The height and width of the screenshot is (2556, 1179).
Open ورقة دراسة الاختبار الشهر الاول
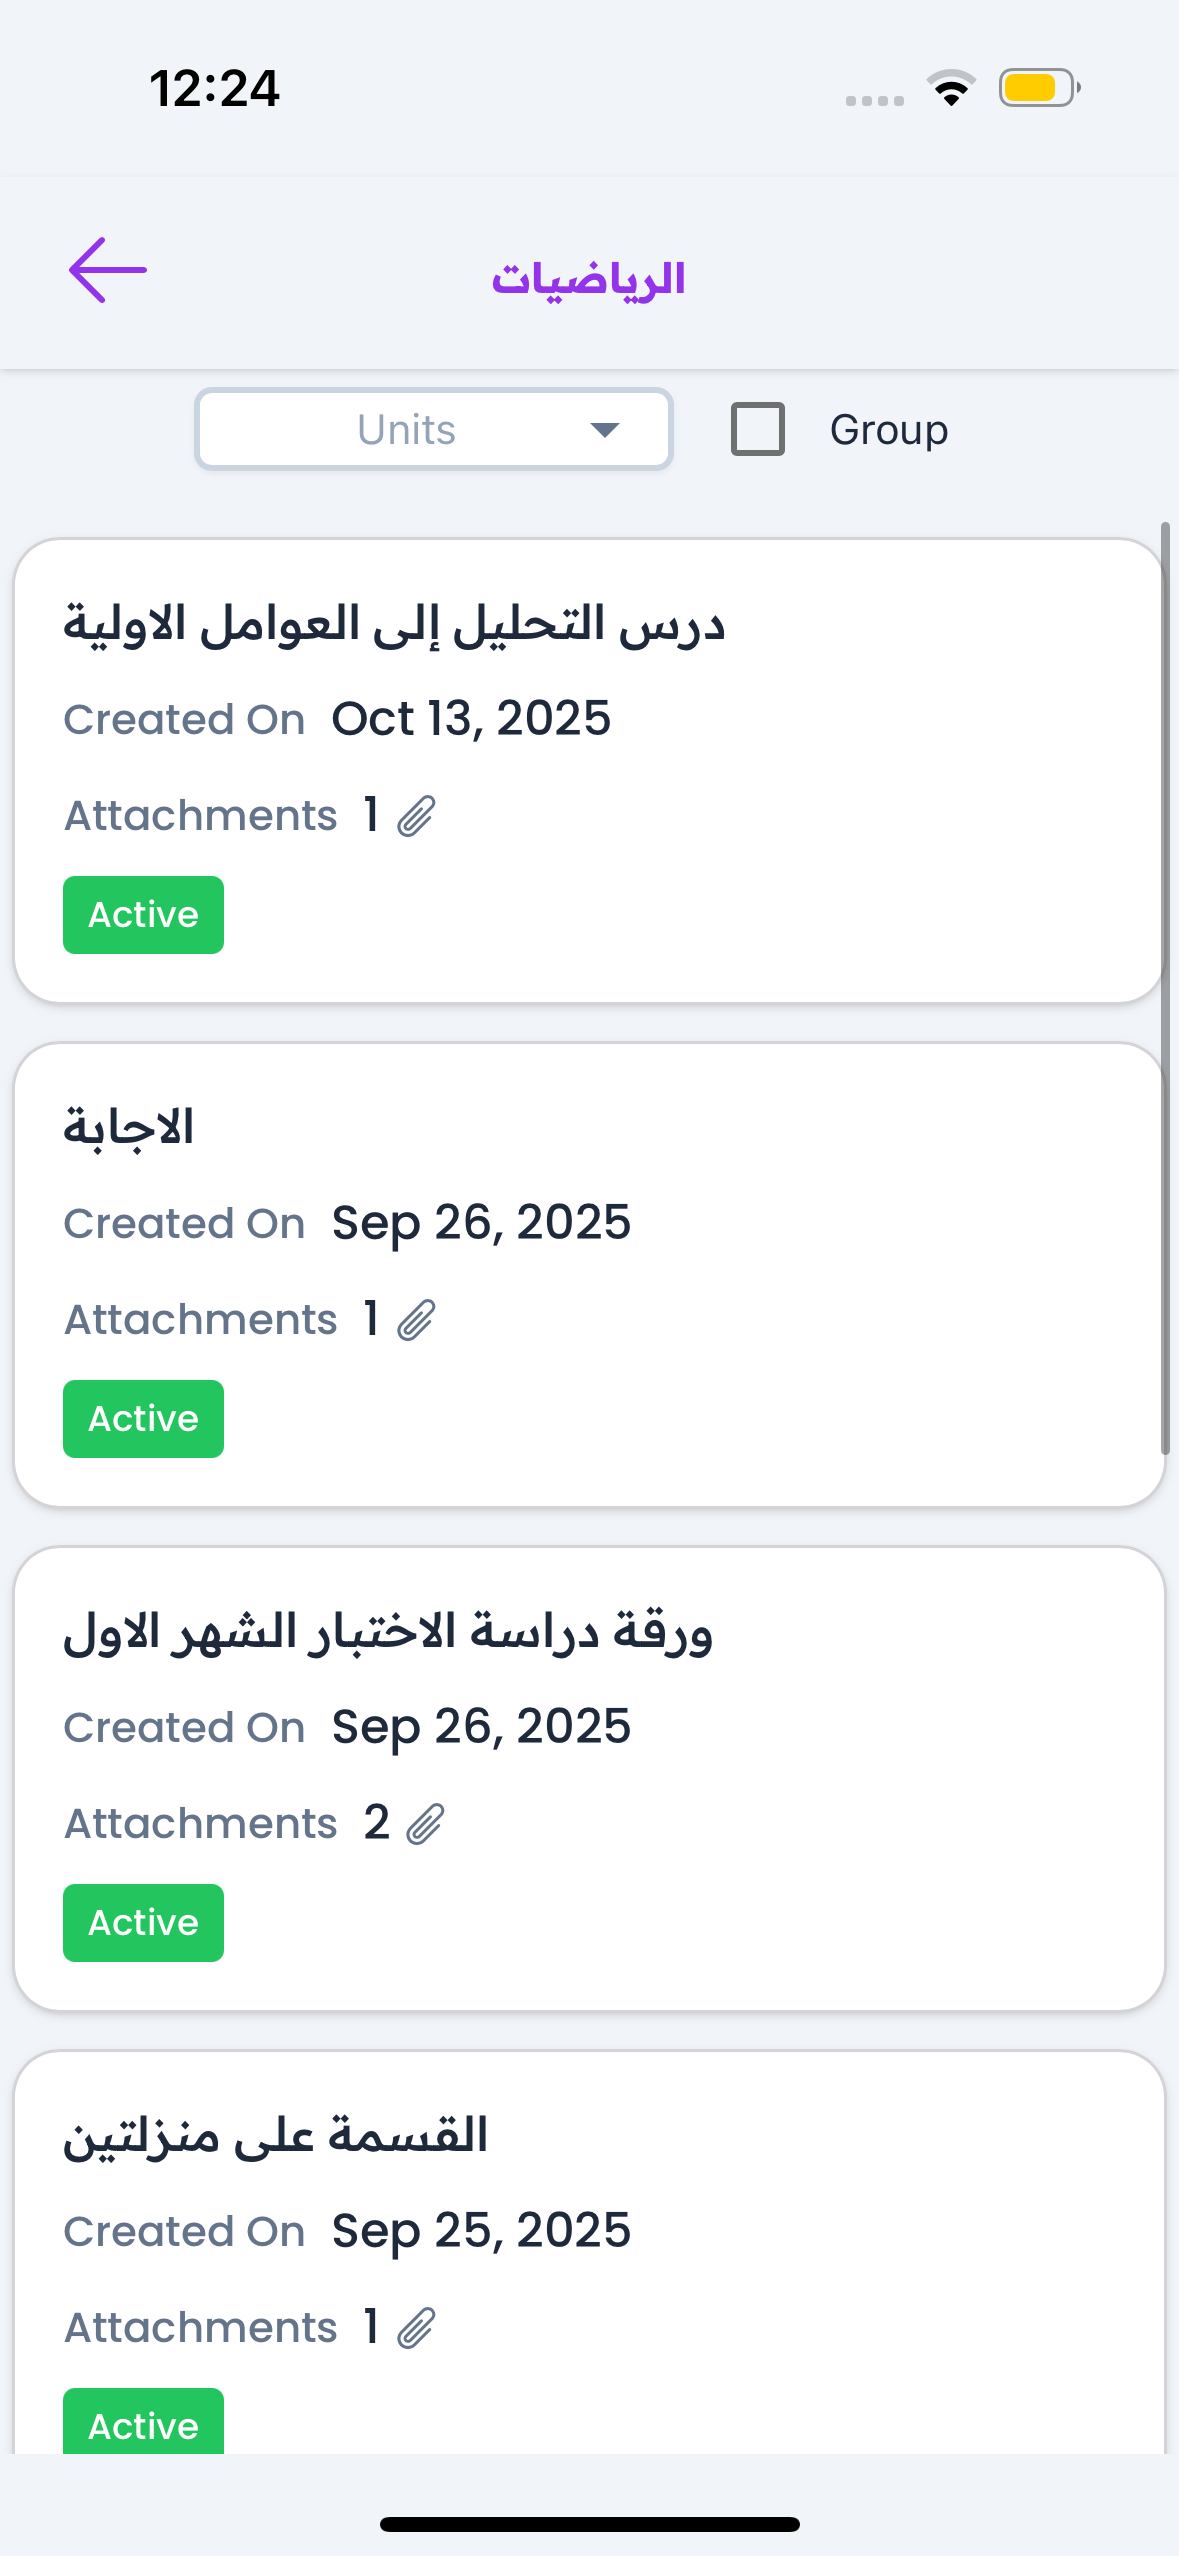pyautogui.click(x=388, y=1632)
